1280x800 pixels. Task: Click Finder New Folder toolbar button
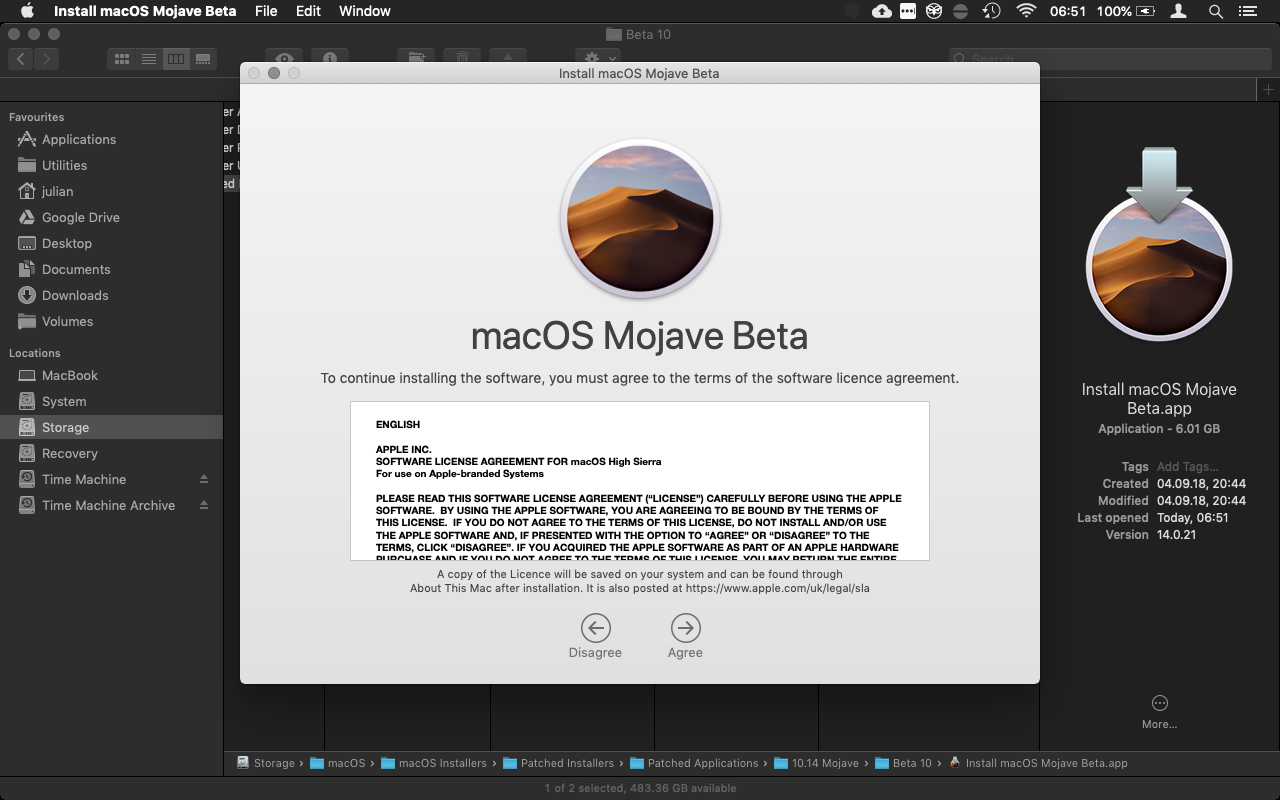tap(416, 59)
